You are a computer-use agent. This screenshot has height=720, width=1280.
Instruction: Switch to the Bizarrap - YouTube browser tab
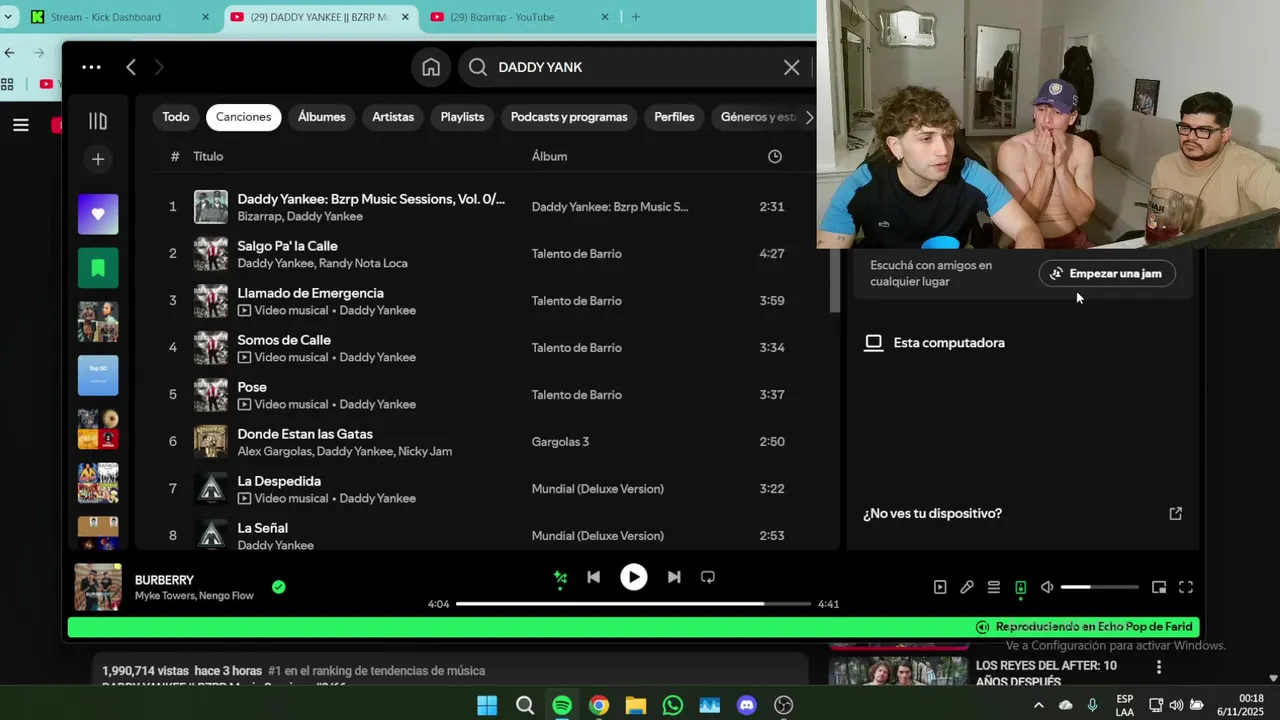click(520, 17)
